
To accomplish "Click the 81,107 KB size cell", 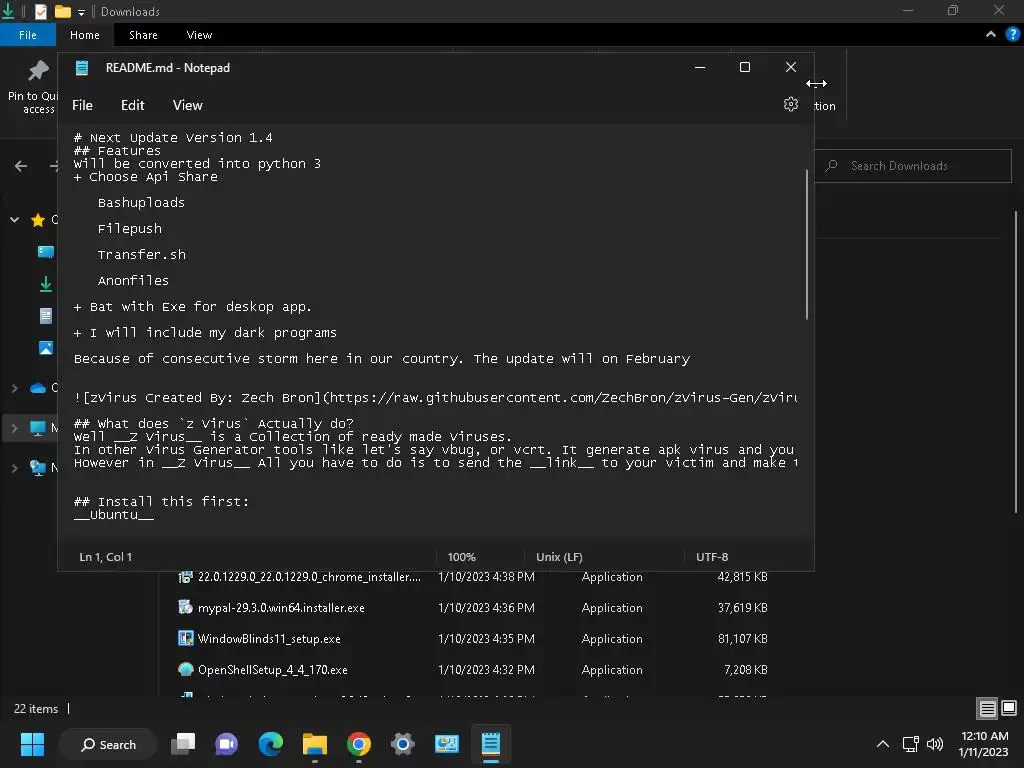I will [743, 639].
